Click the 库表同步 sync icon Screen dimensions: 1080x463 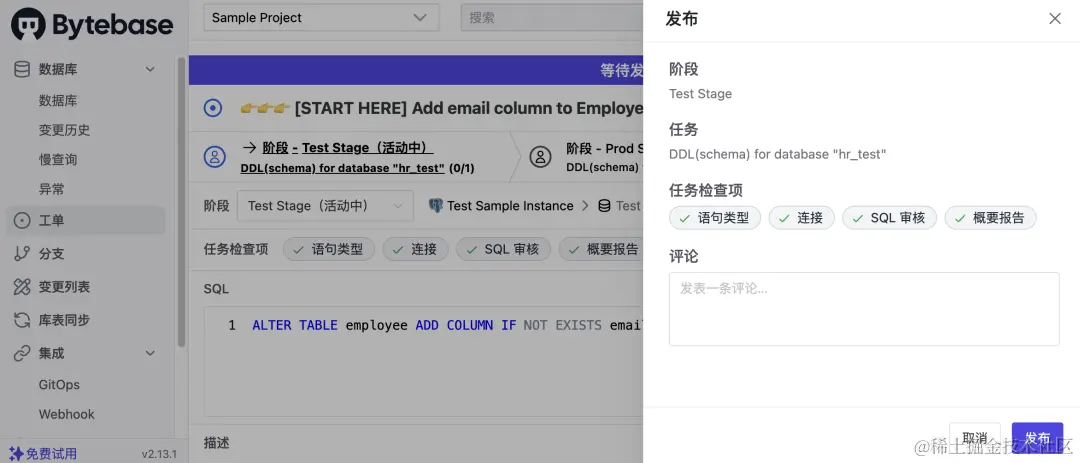coord(21,320)
